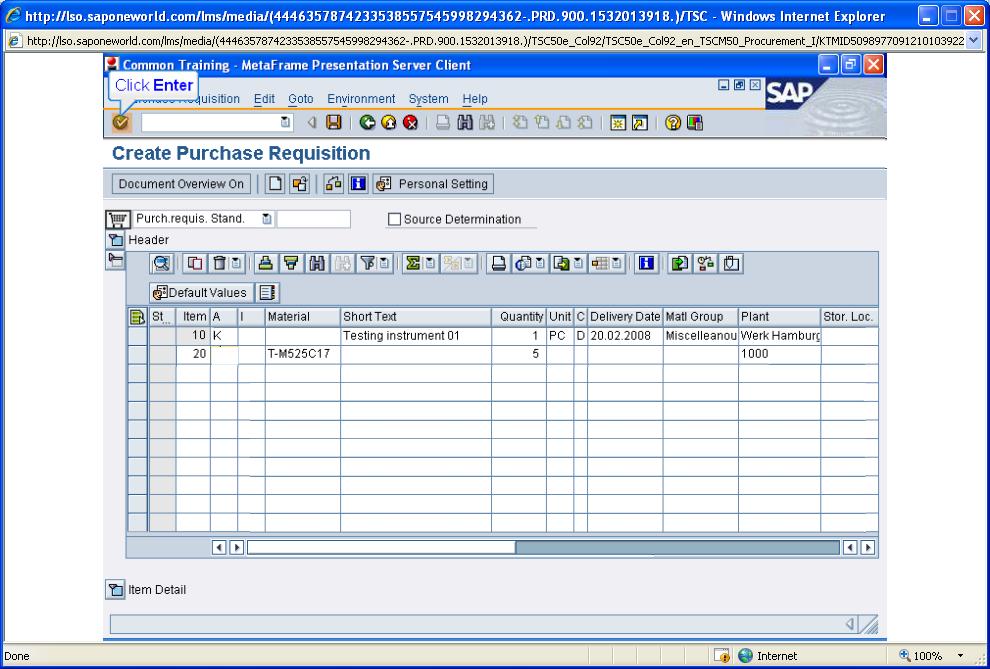The width and height of the screenshot is (990, 669).
Task: Click the Set filter funnel icon
Action: coord(367,263)
